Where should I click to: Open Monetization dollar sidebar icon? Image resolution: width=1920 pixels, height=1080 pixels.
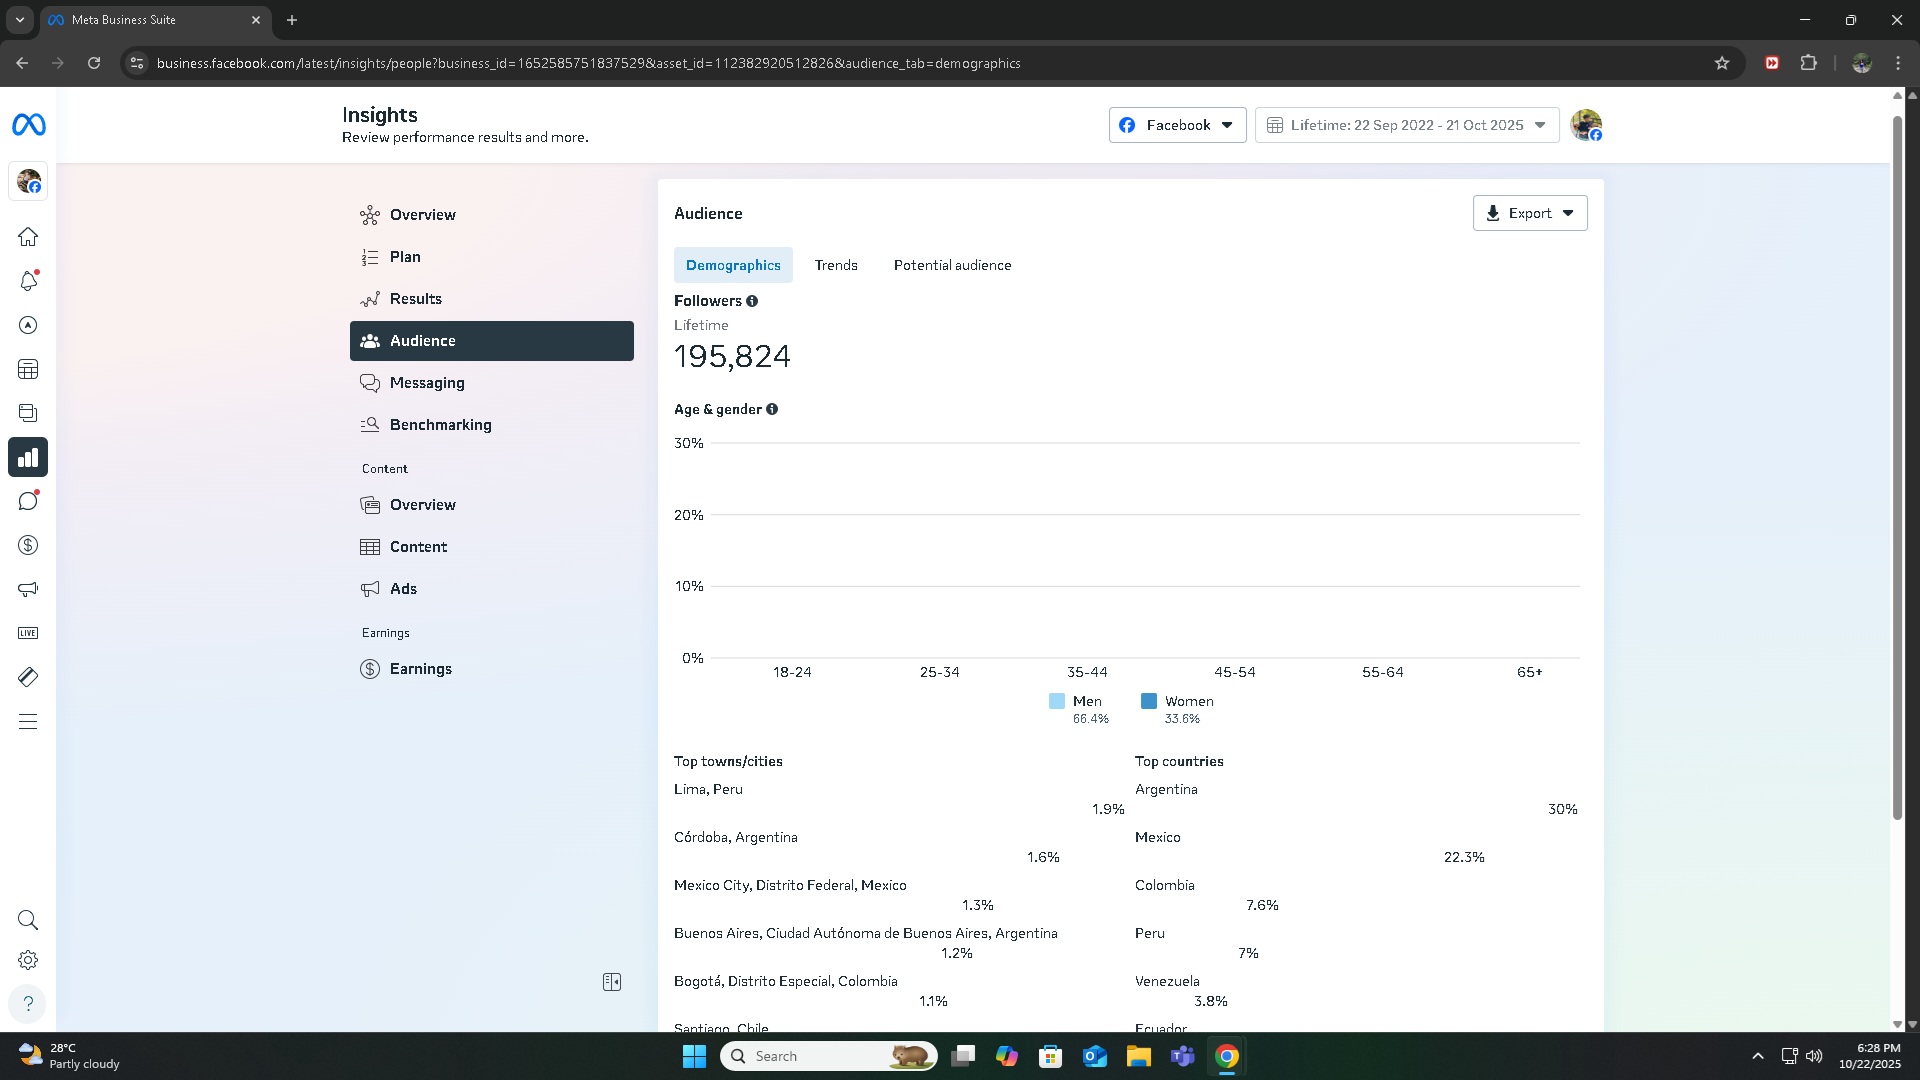pyautogui.click(x=28, y=545)
